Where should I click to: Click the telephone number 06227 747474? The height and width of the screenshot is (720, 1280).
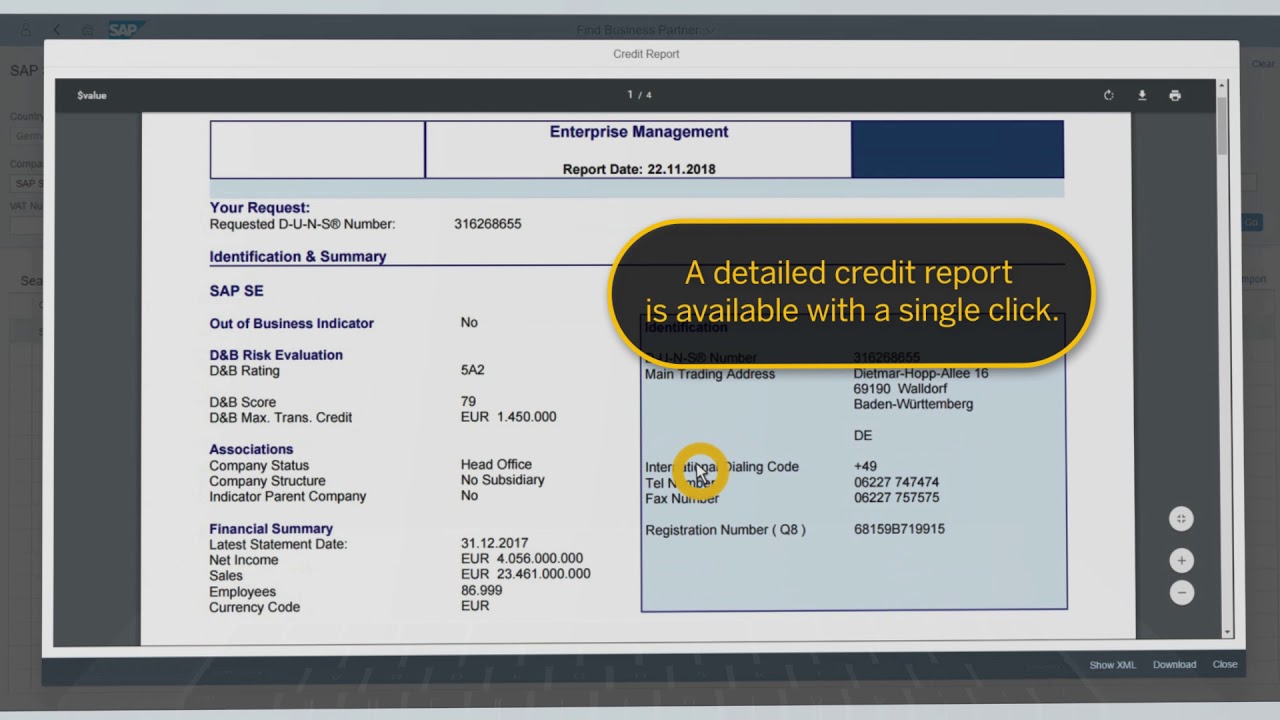click(896, 482)
